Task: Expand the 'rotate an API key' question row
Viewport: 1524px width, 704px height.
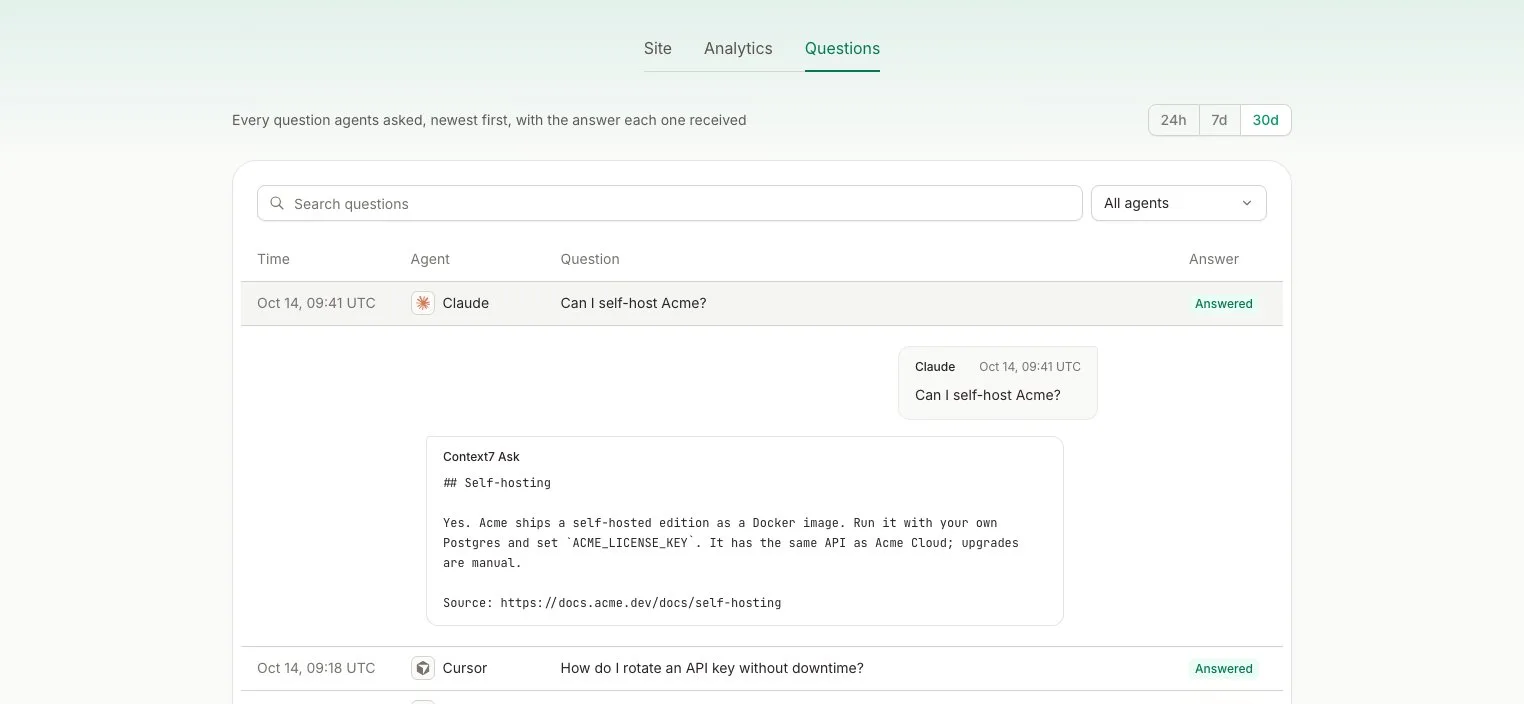Action: coord(761,668)
